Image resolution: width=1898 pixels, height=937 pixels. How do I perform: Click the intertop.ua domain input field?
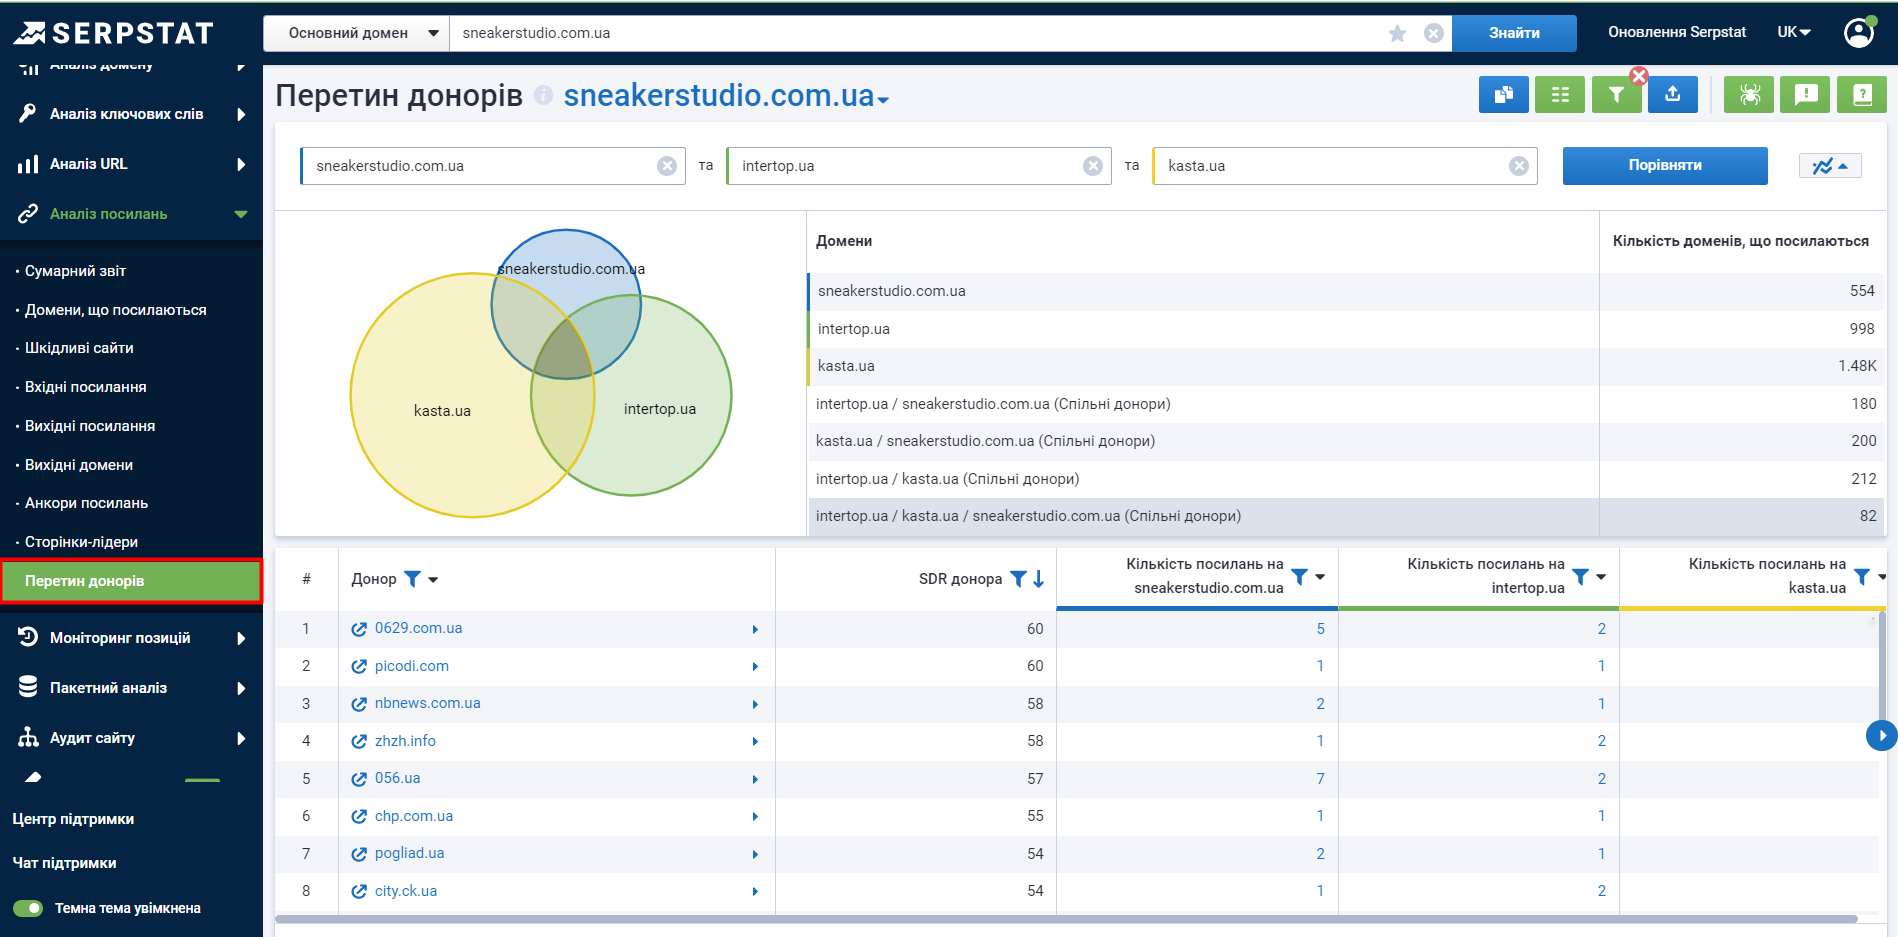(x=905, y=166)
